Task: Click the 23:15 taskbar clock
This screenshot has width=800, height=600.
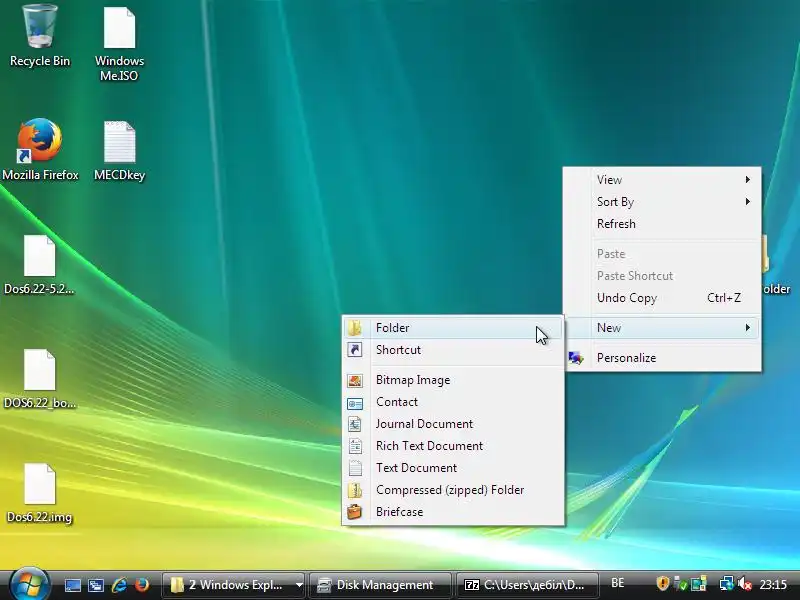Action: coord(773,584)
